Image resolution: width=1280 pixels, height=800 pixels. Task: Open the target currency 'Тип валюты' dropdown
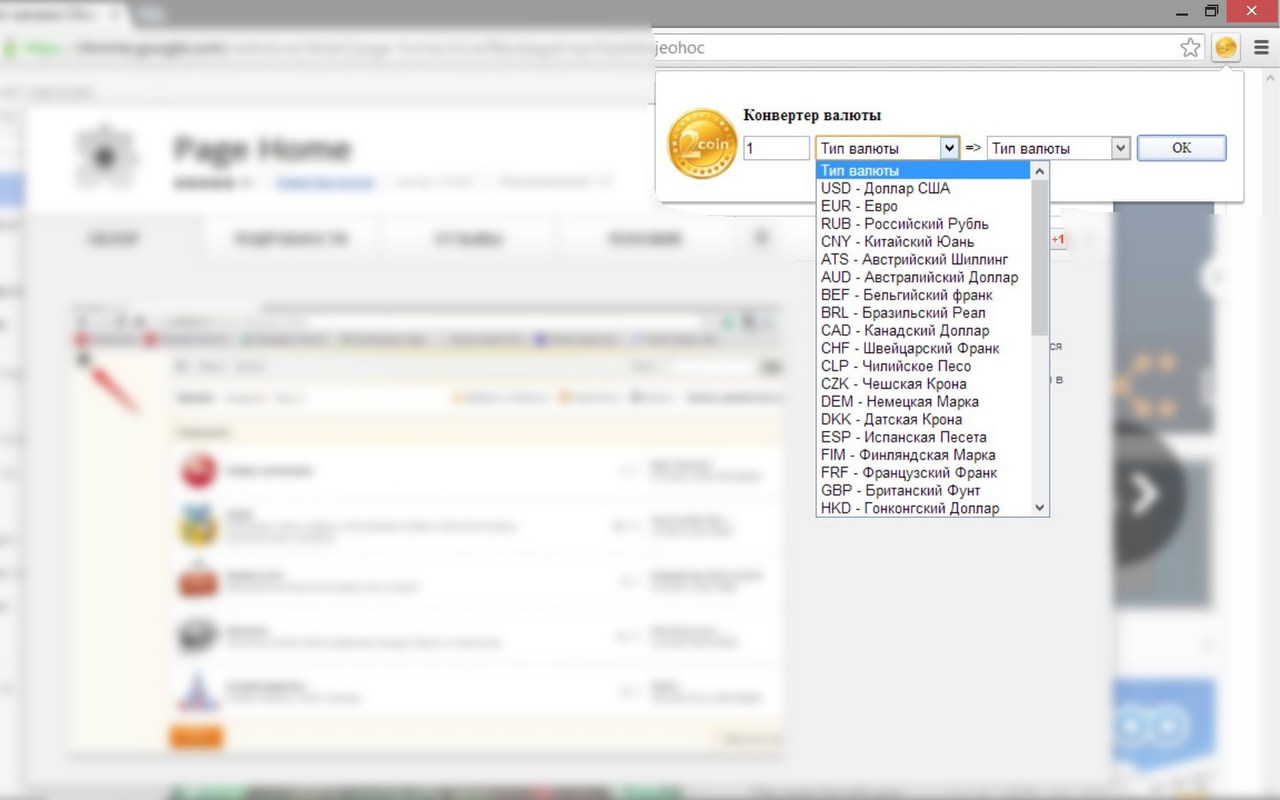1059,148
